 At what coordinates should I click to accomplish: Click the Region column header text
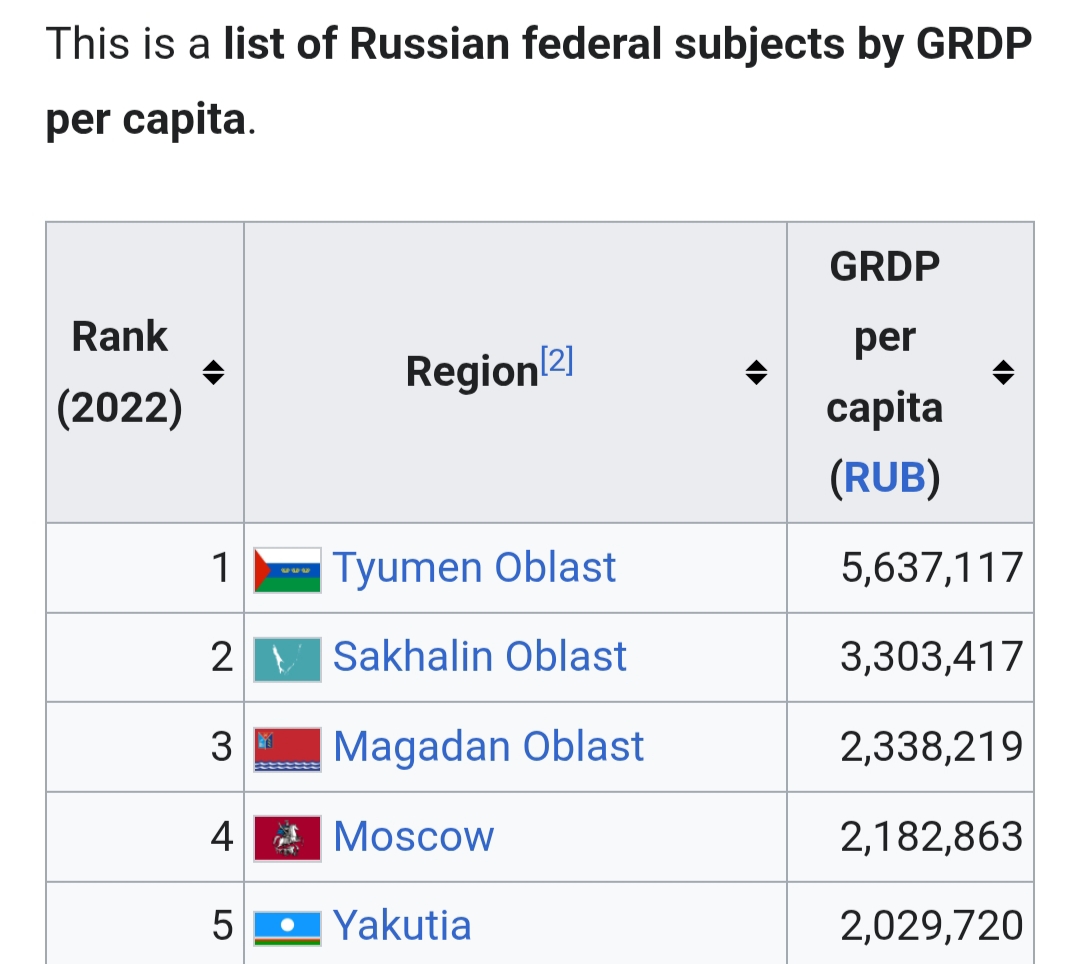(x=471, y=373)
